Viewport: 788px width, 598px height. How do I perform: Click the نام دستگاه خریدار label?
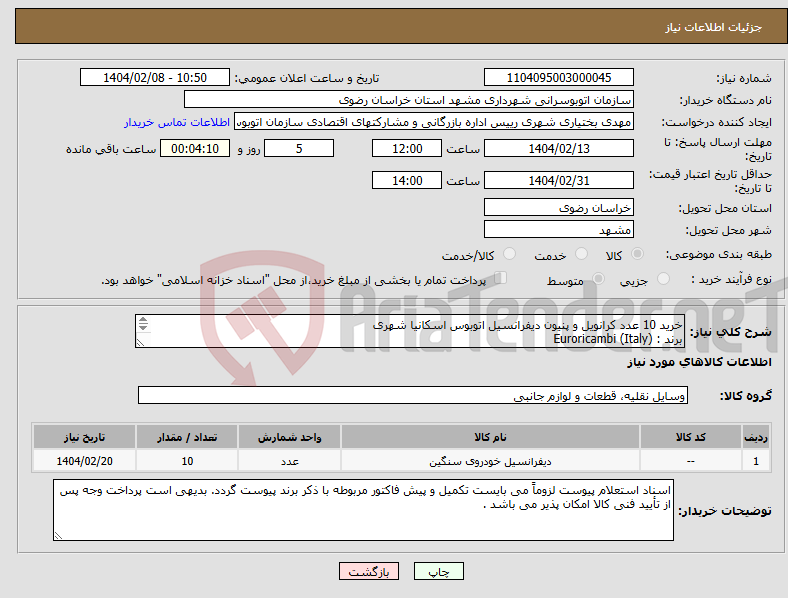726,101
